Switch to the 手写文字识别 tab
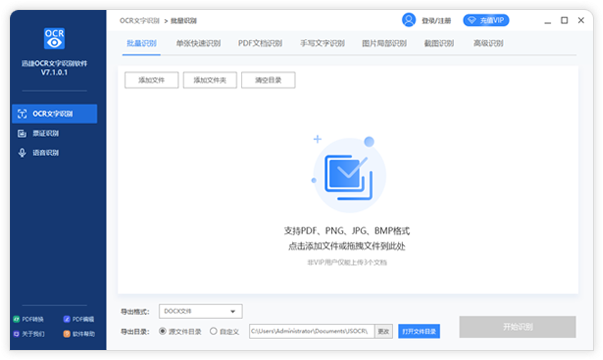 323,43
